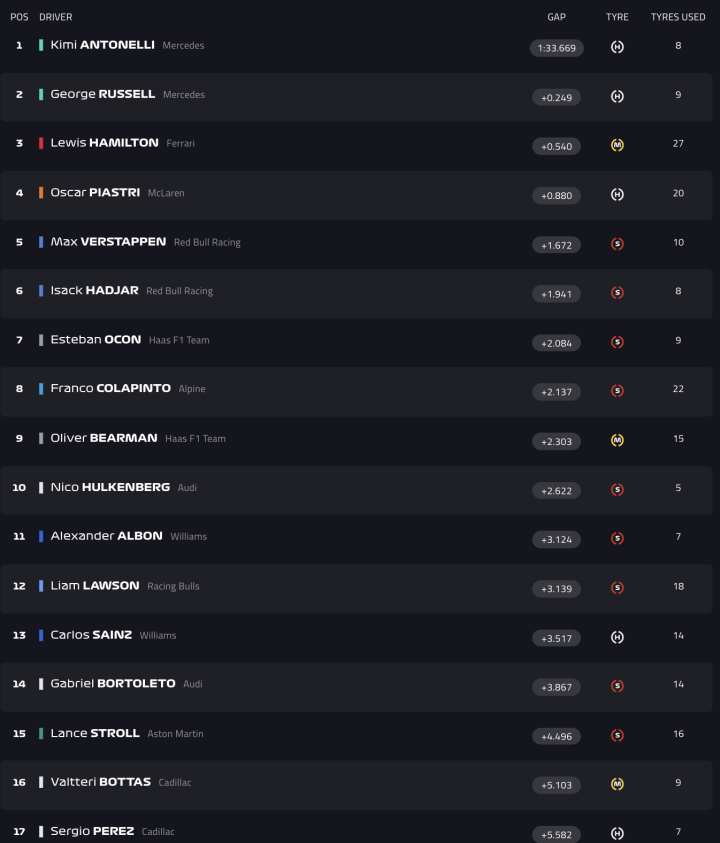Open Lewis Hamilton driver link
The width and height of the screenshot is (720, 843).
(x=104, y=143)
